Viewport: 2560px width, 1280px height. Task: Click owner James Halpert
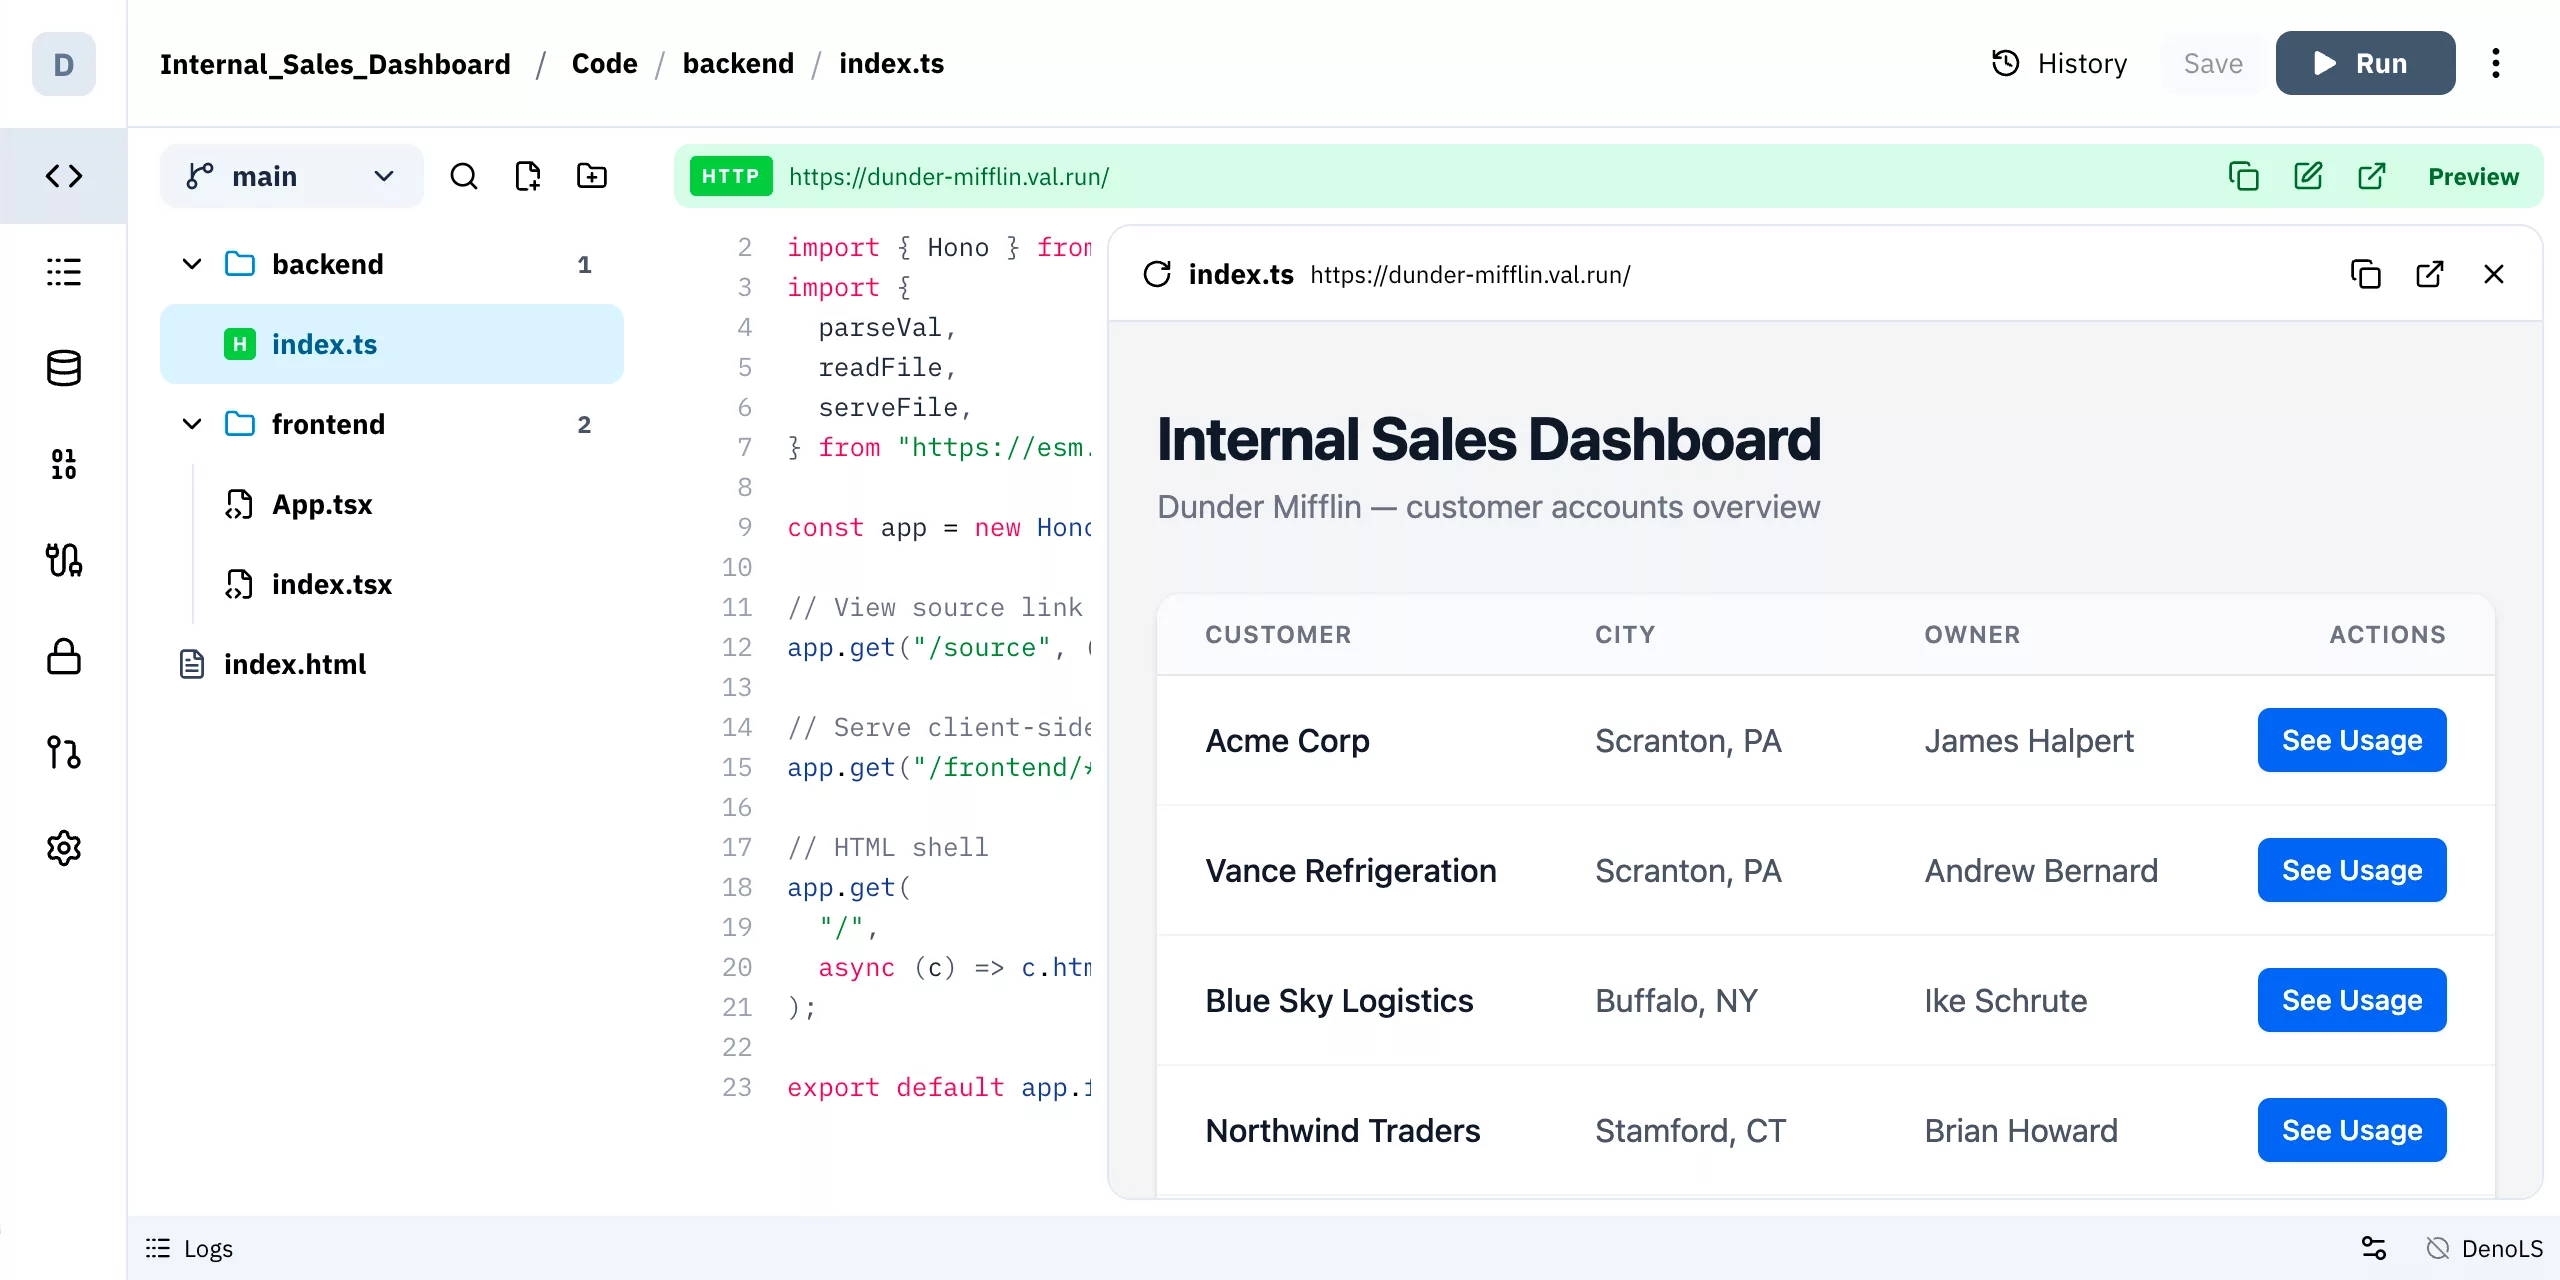pyautogui.click(x=2029, y=740)
